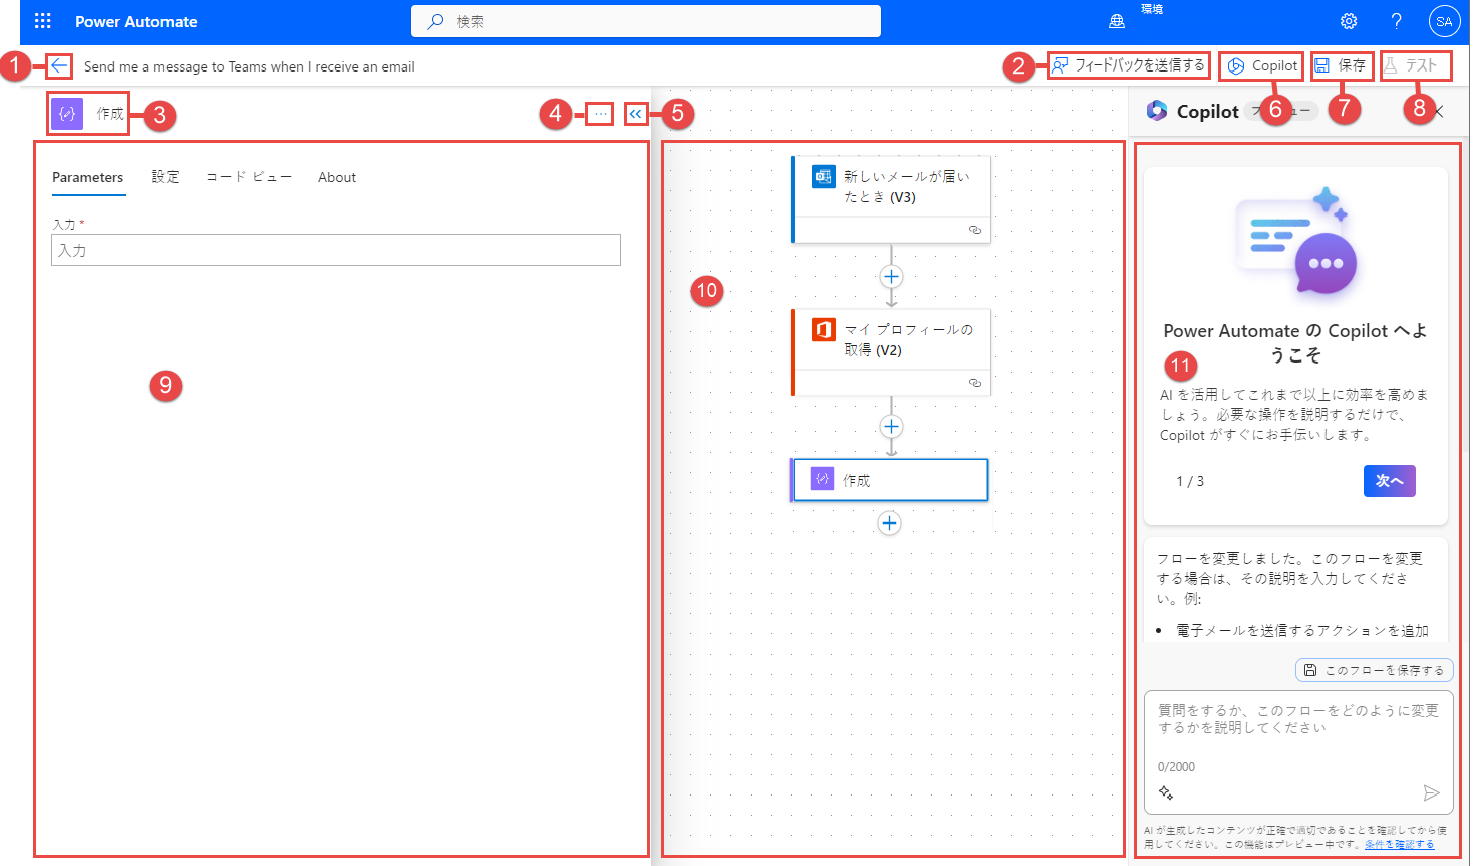This screenshot has height=866, width=1480.
Task: Click the sparkle prompt suggestions icon
Action: pyautogui.click(x=1166, y=793)
